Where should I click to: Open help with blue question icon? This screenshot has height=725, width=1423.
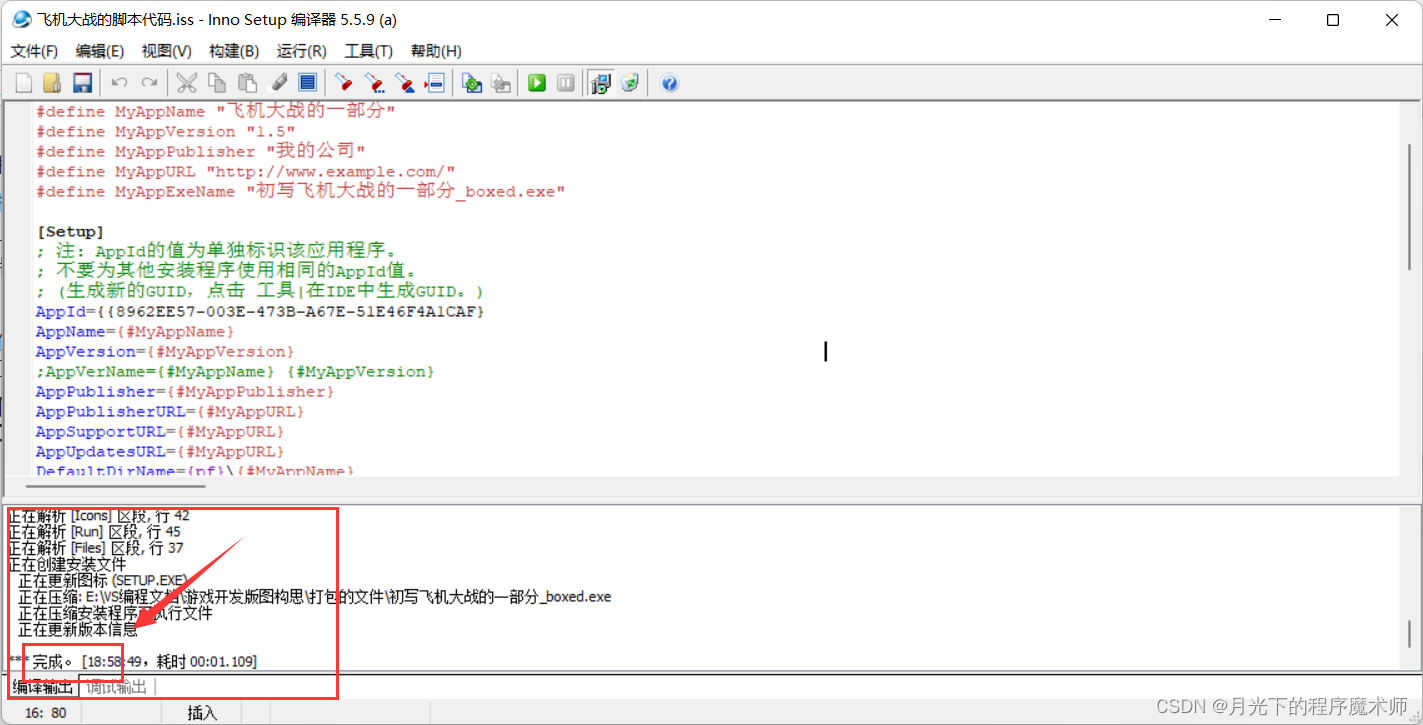[x=670, y=83]
